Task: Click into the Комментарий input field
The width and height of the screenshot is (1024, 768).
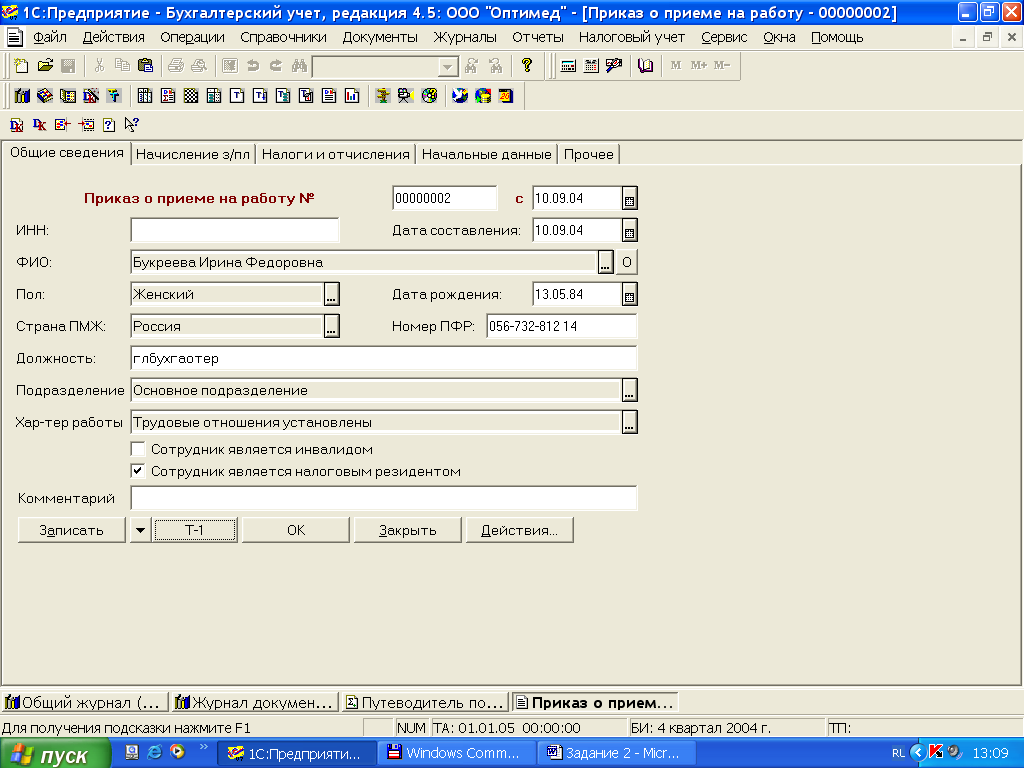Action: tap(383, 498)
